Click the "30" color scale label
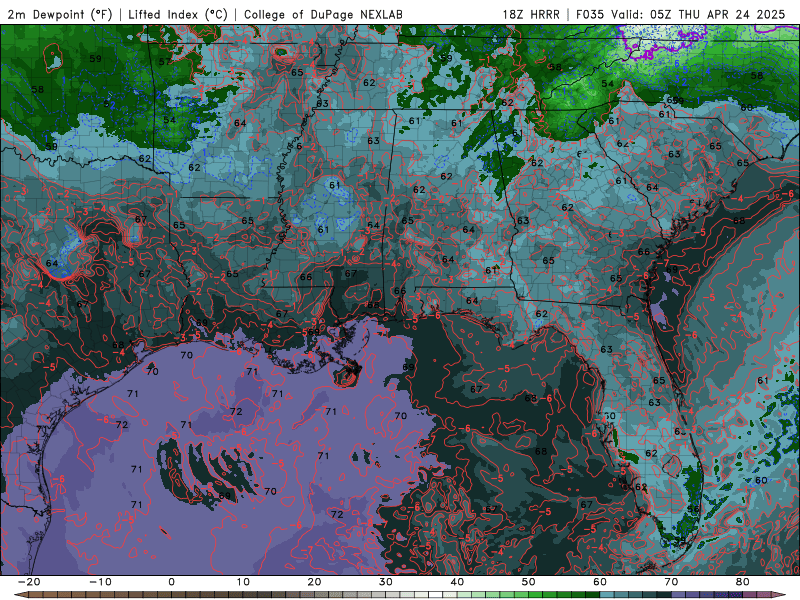This screenshot has height=600, width=800. pyautogui.click(x=386, y=582)
